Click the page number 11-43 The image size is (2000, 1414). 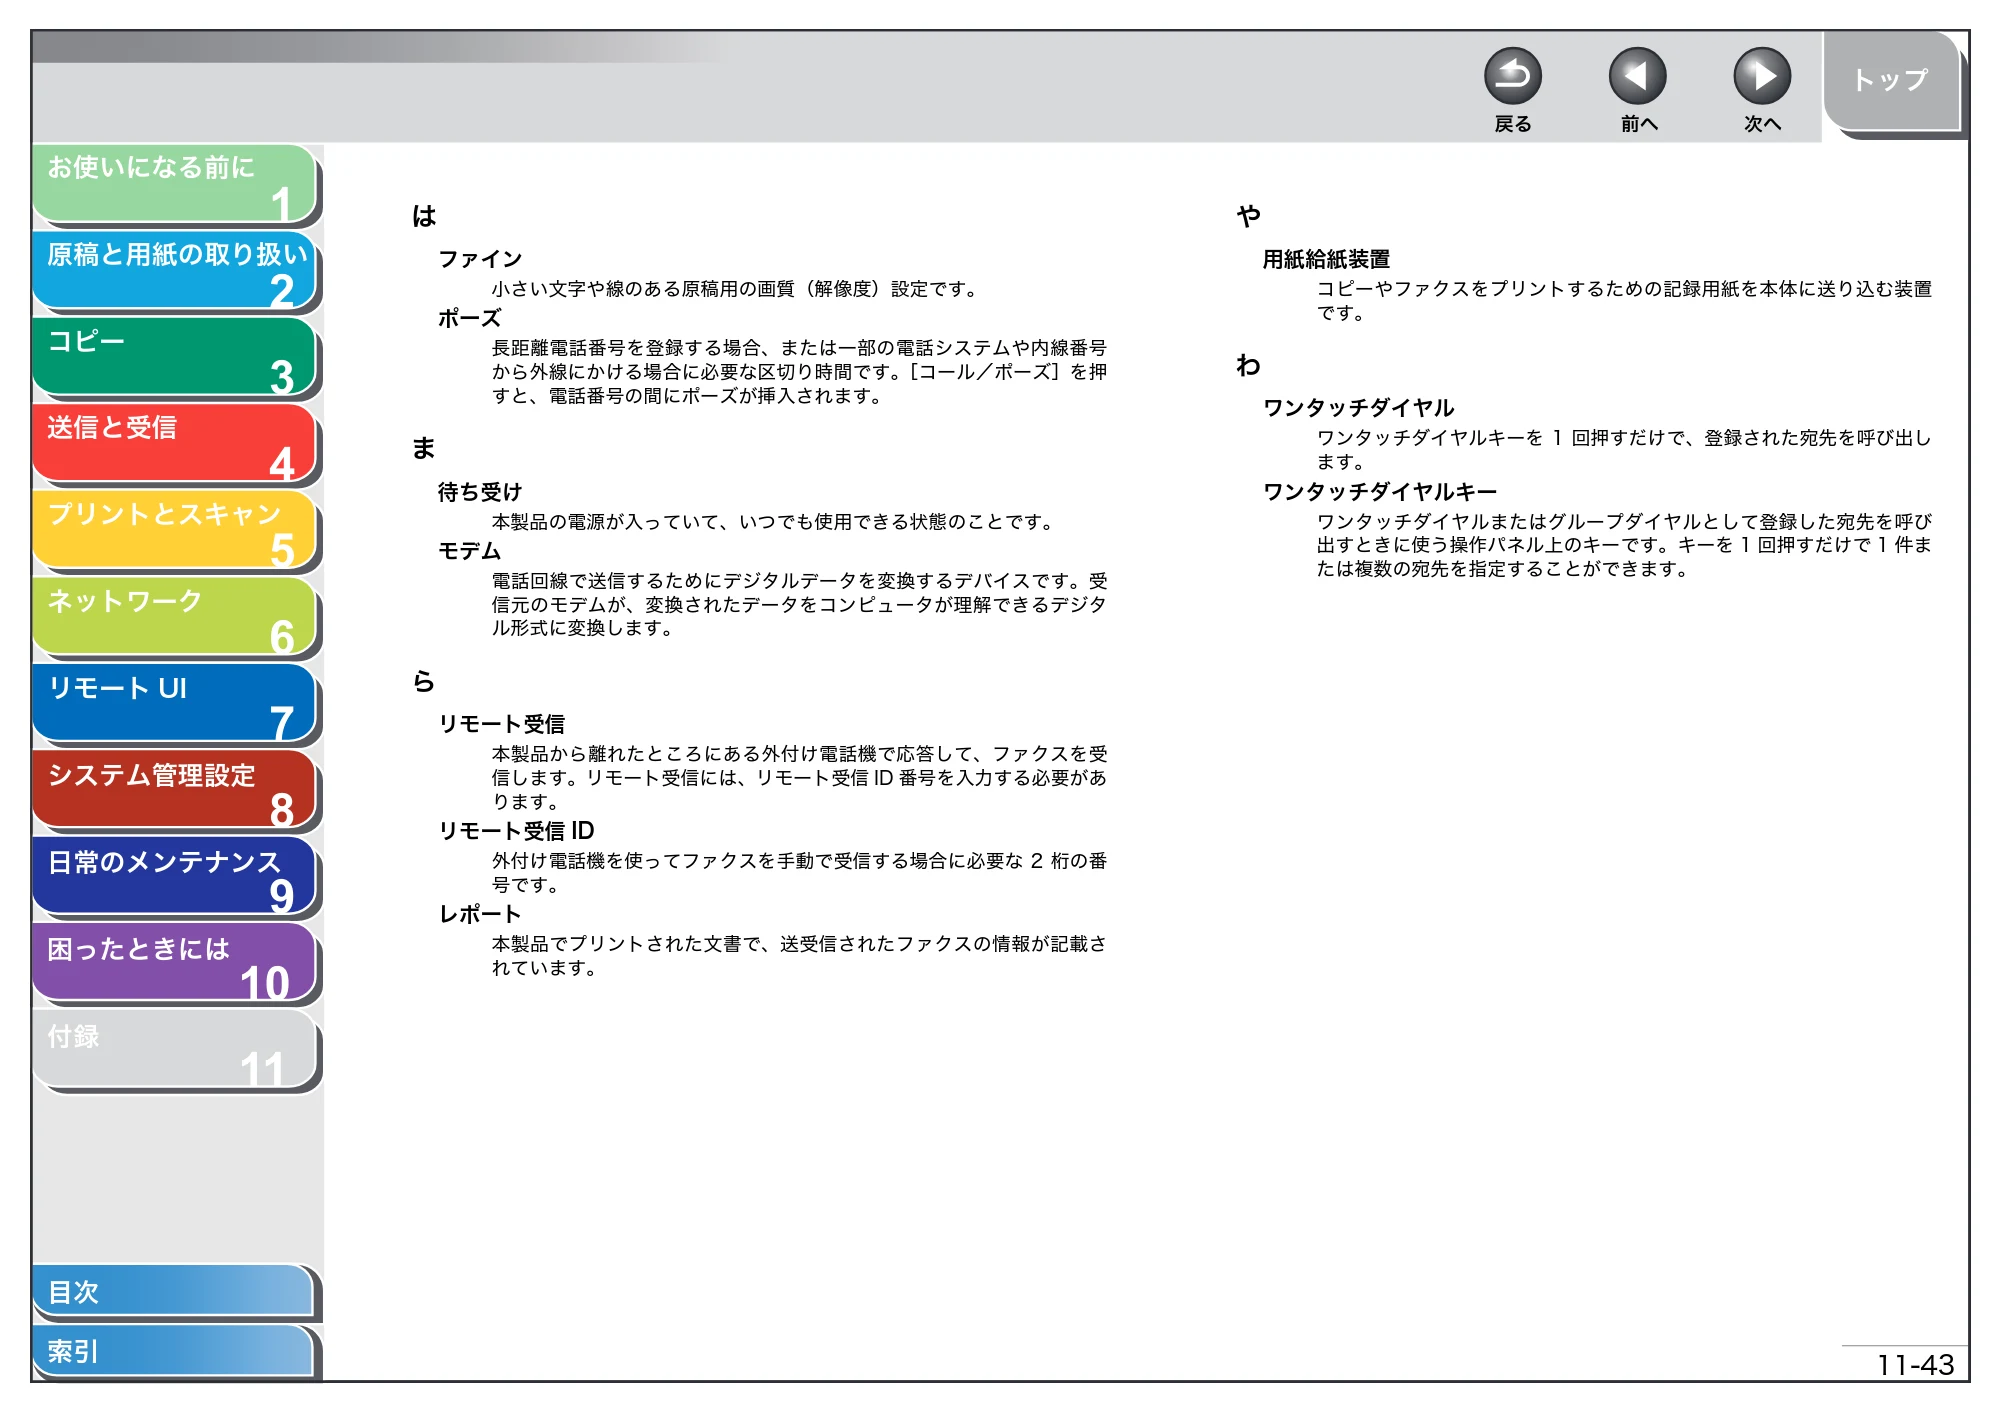tap(1915, 1365)
